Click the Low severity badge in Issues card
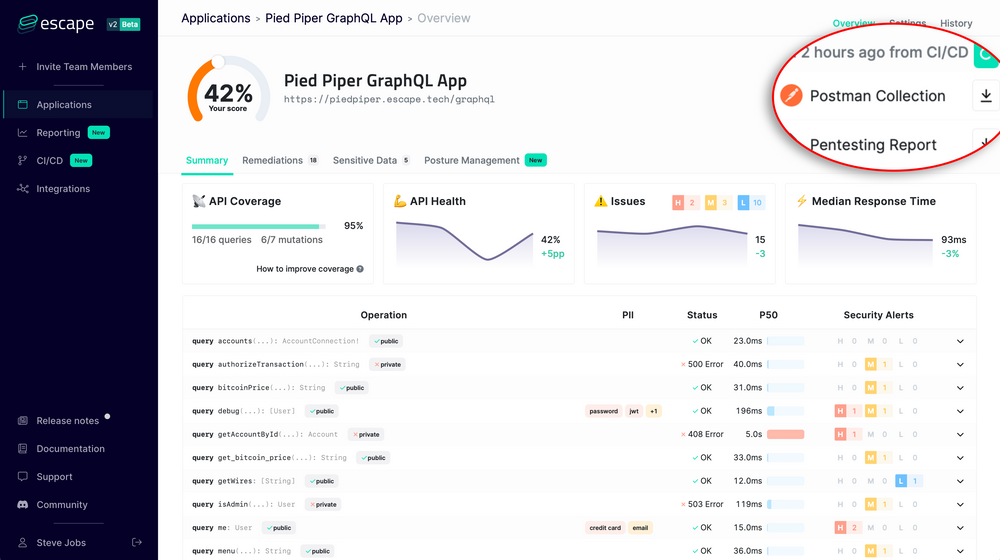Viewport: 1000px width, 560px height. [751, 203]
